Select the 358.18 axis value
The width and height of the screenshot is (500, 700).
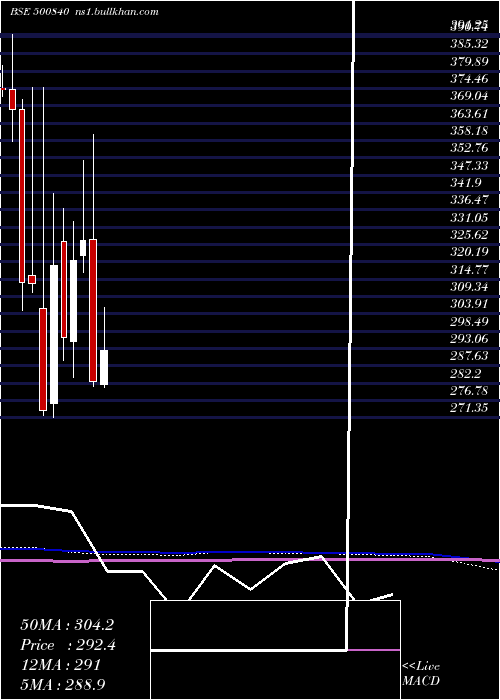coord(469,131)
